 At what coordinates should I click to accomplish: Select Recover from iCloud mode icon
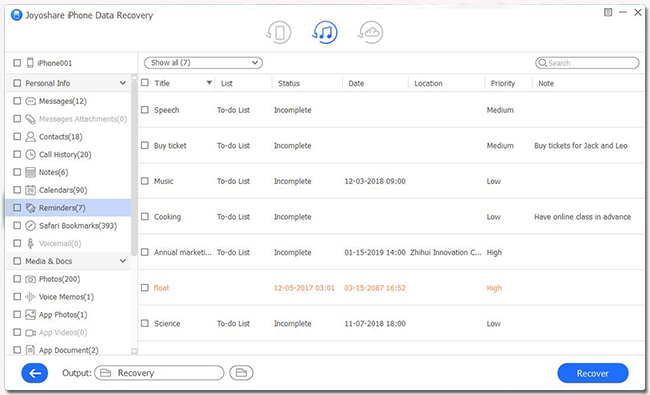pos(370,32)
